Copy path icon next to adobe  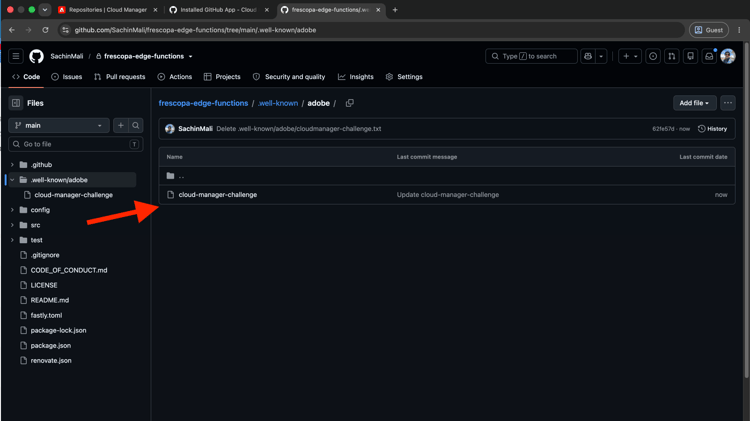[350, 103]
